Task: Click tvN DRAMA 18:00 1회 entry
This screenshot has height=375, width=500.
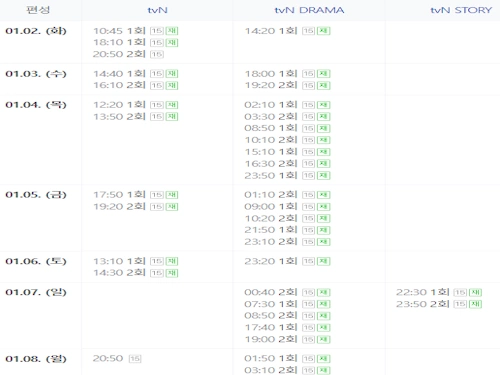Action: coord(287,74)
